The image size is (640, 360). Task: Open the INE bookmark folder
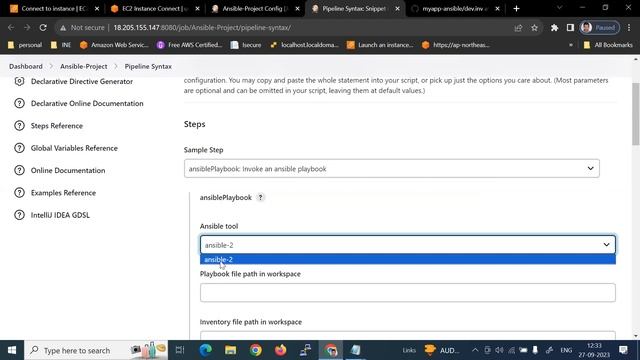click(60, 45)
